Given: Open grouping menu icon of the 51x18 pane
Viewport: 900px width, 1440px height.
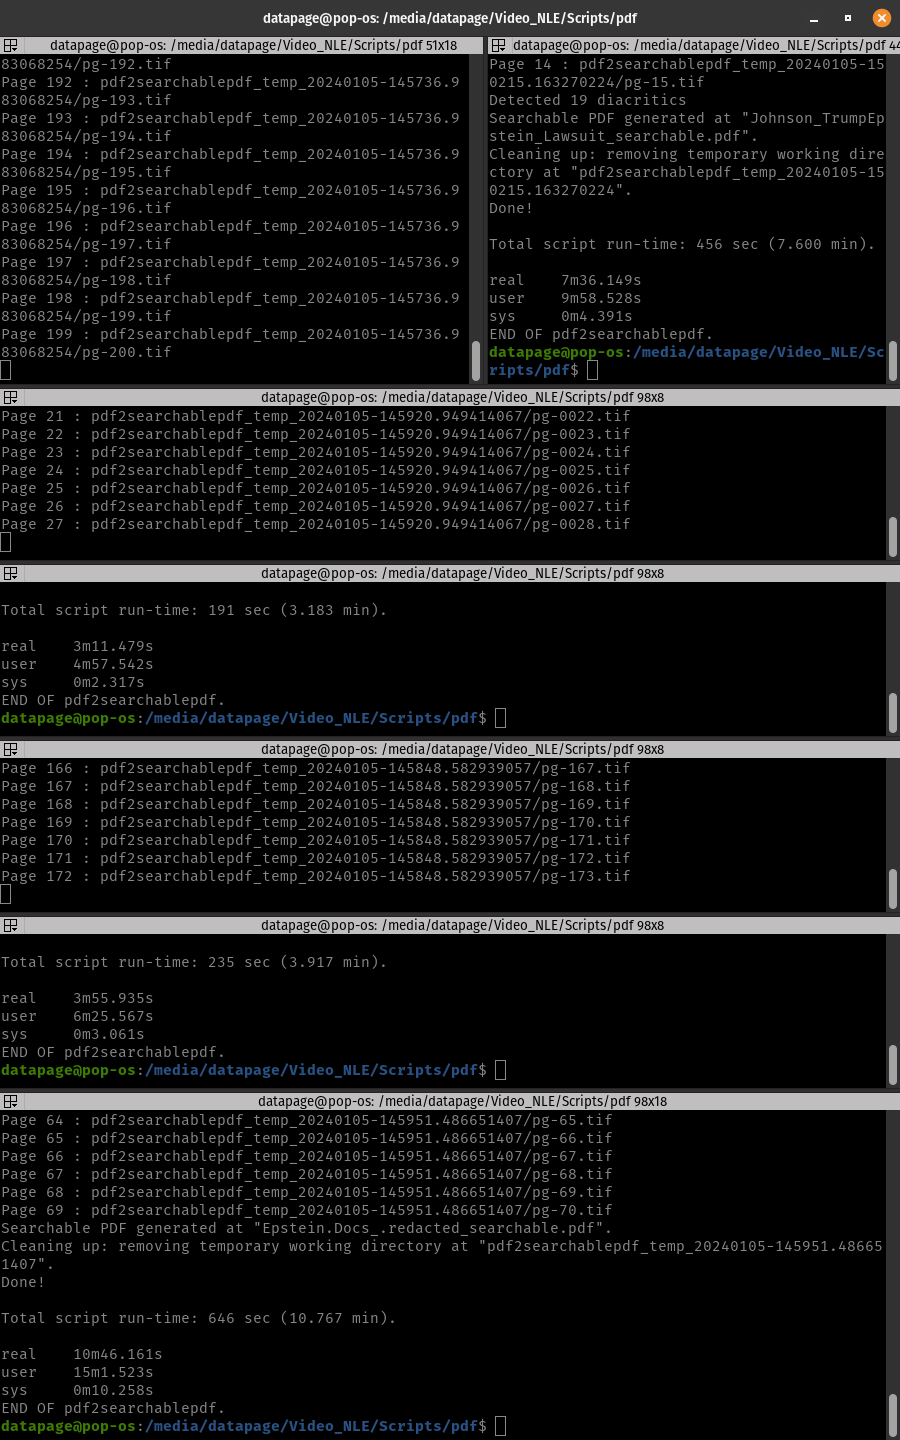Looking at the screenshot, I should pyautogui.click(x=10, y=45).
